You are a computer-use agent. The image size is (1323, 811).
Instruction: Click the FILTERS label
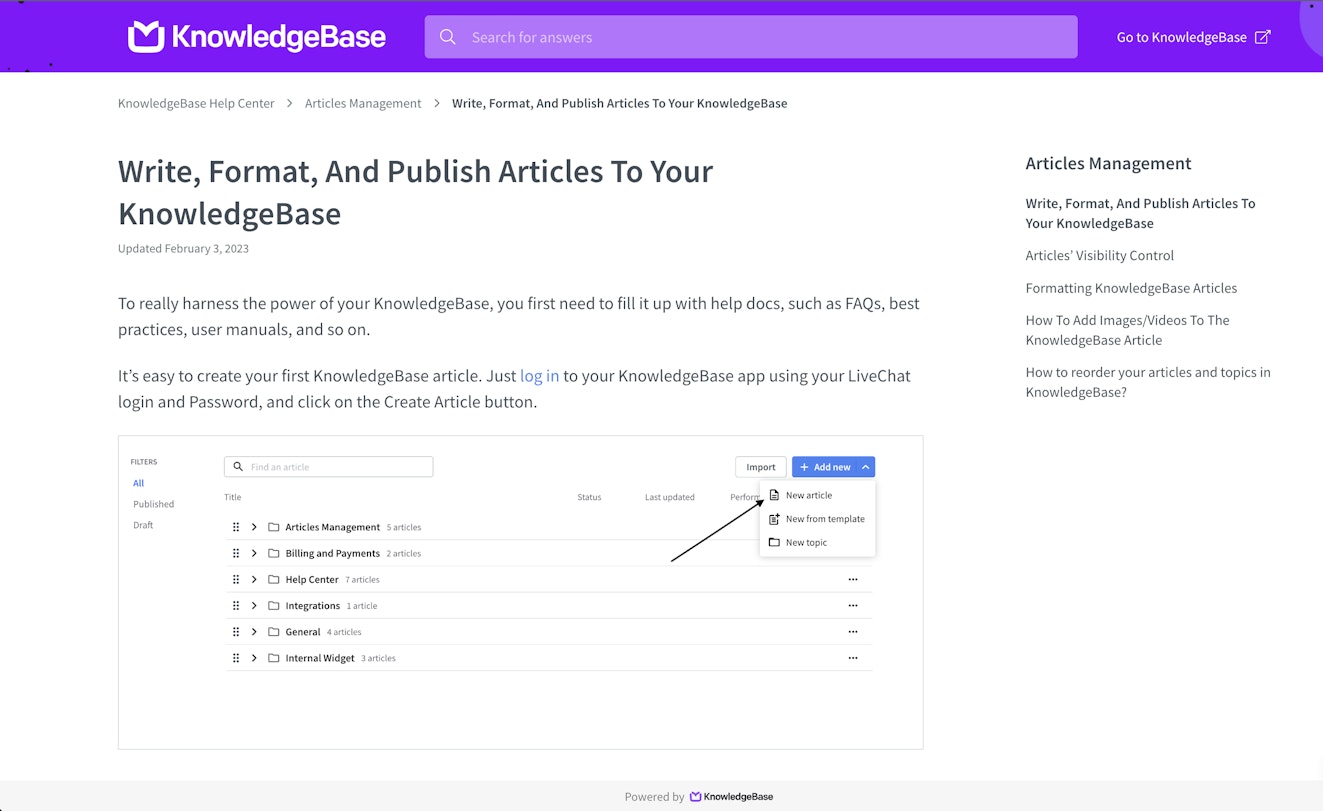(144, 462)
